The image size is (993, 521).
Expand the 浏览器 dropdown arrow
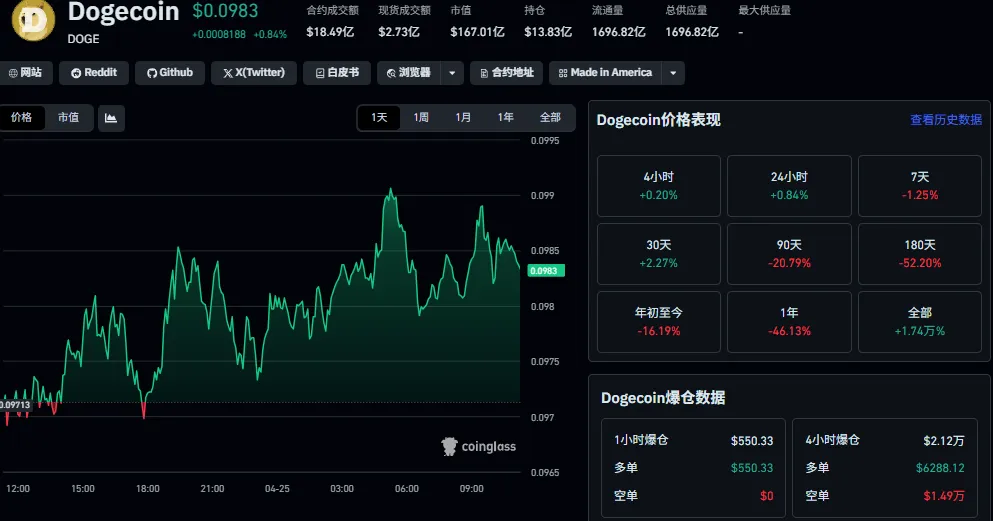(452, 73)
